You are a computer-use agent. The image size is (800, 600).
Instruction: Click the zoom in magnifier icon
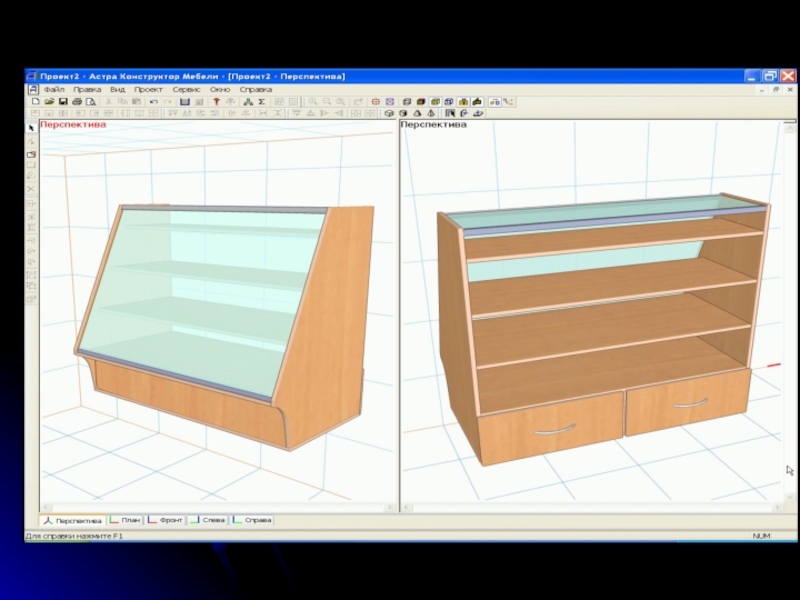(x=313, y=102)
